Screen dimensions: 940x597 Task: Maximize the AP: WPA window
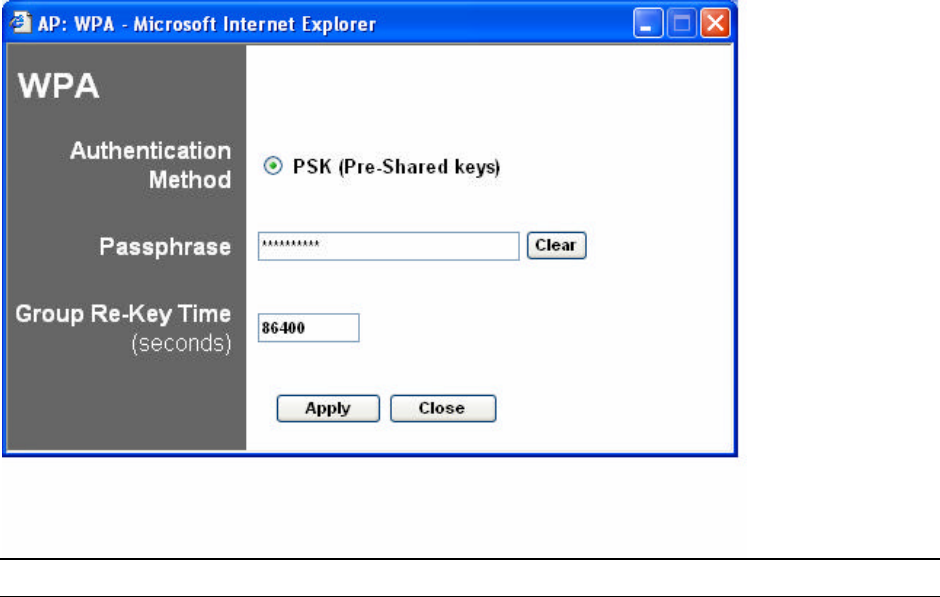pyautogui.click(x=682, y=23)
